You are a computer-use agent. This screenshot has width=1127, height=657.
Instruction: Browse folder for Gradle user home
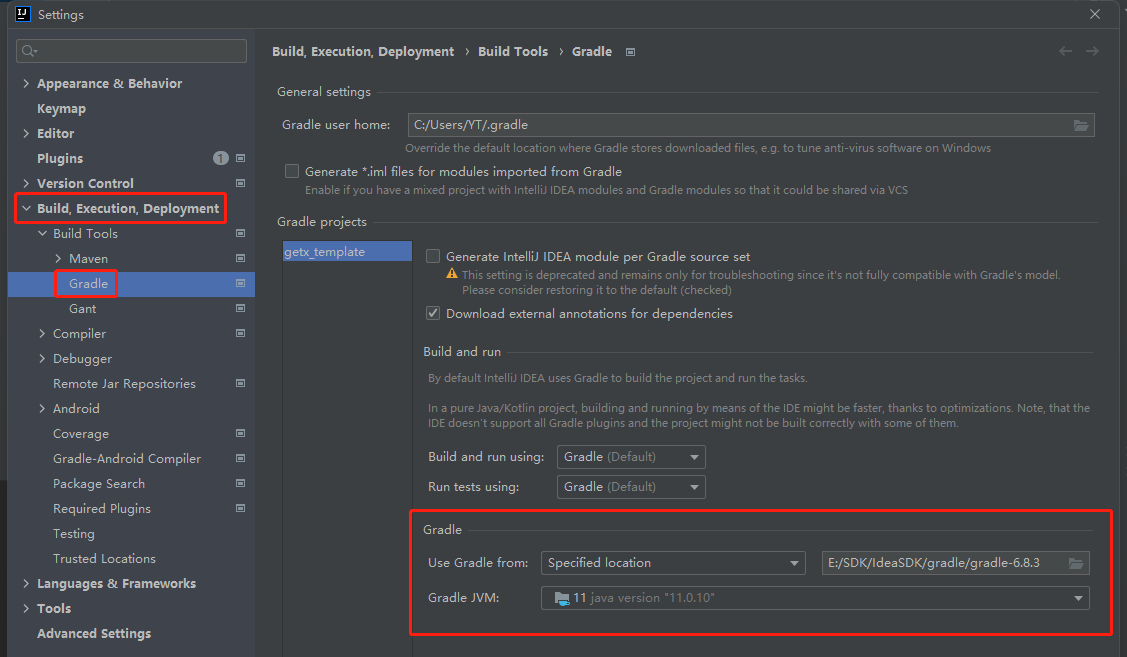1081,125
